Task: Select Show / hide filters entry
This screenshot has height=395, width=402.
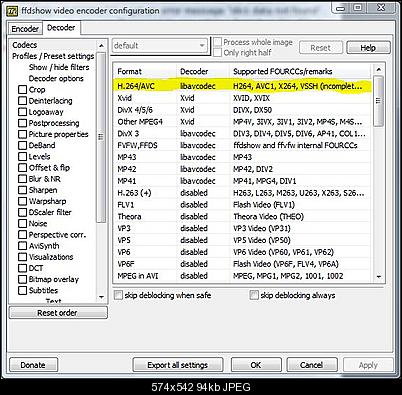Action: point(59,67)
